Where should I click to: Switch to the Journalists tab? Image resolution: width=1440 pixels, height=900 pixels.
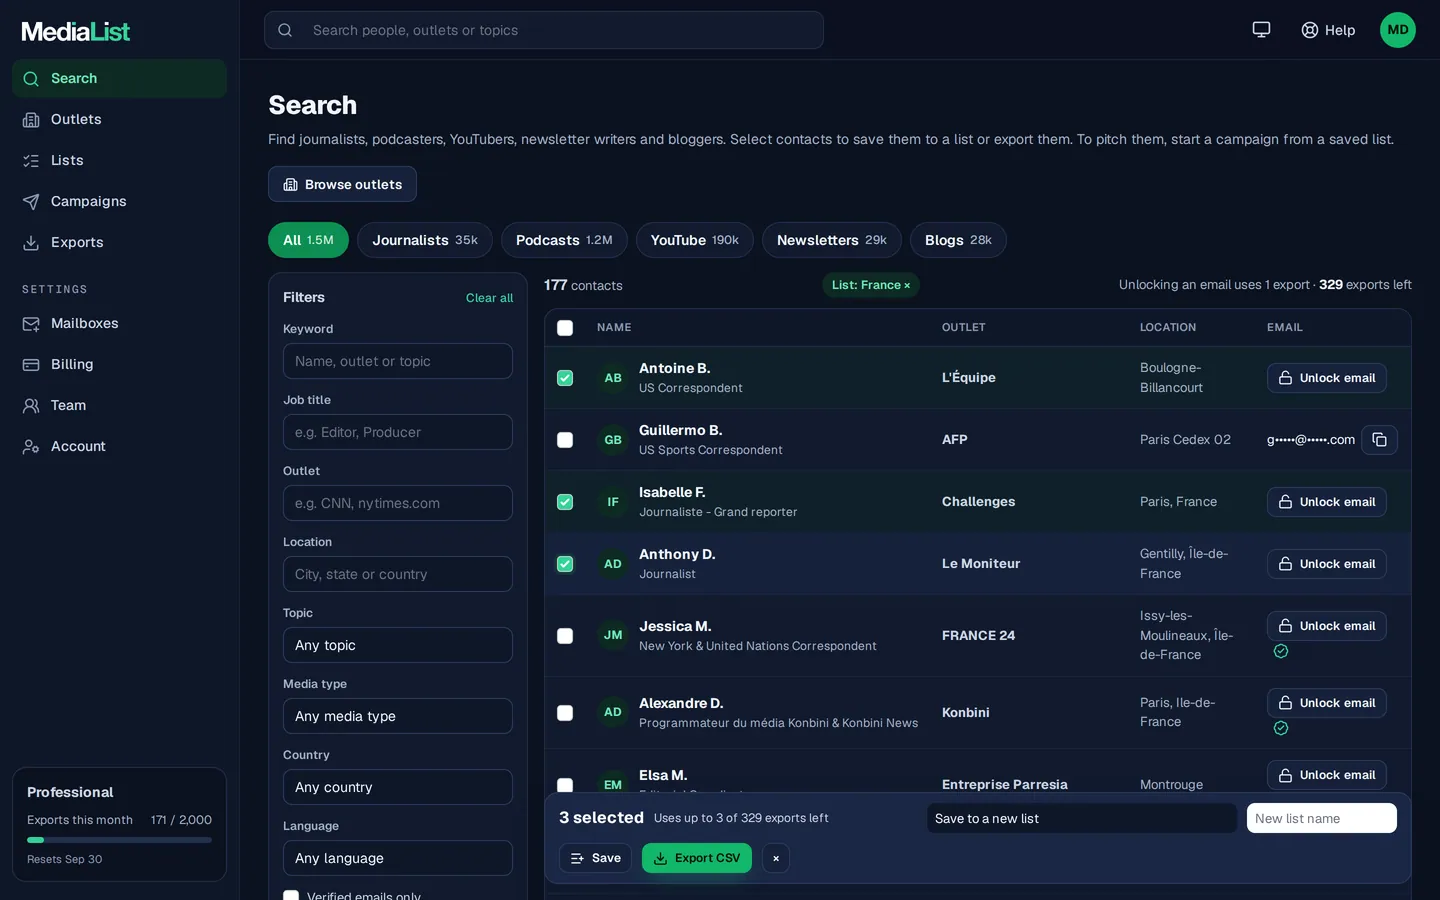click(425, 240)
